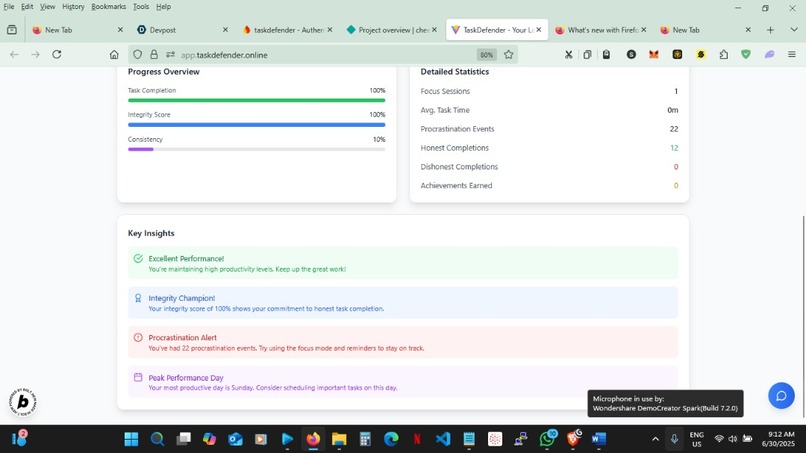This screenshot has width=806, height=453.
Task: Open Windows Start menu
Action: pyautogui.click(x=132, y=439)
